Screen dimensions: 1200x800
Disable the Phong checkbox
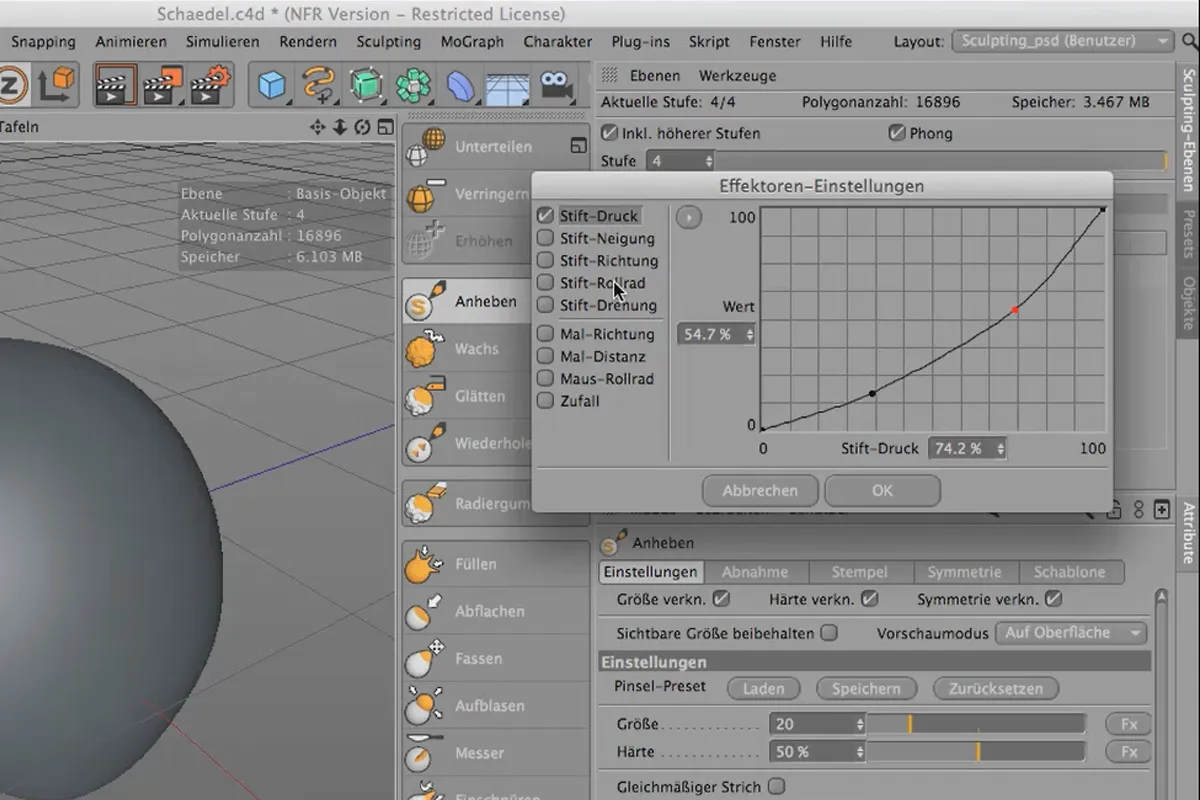[x=896, y=133]
